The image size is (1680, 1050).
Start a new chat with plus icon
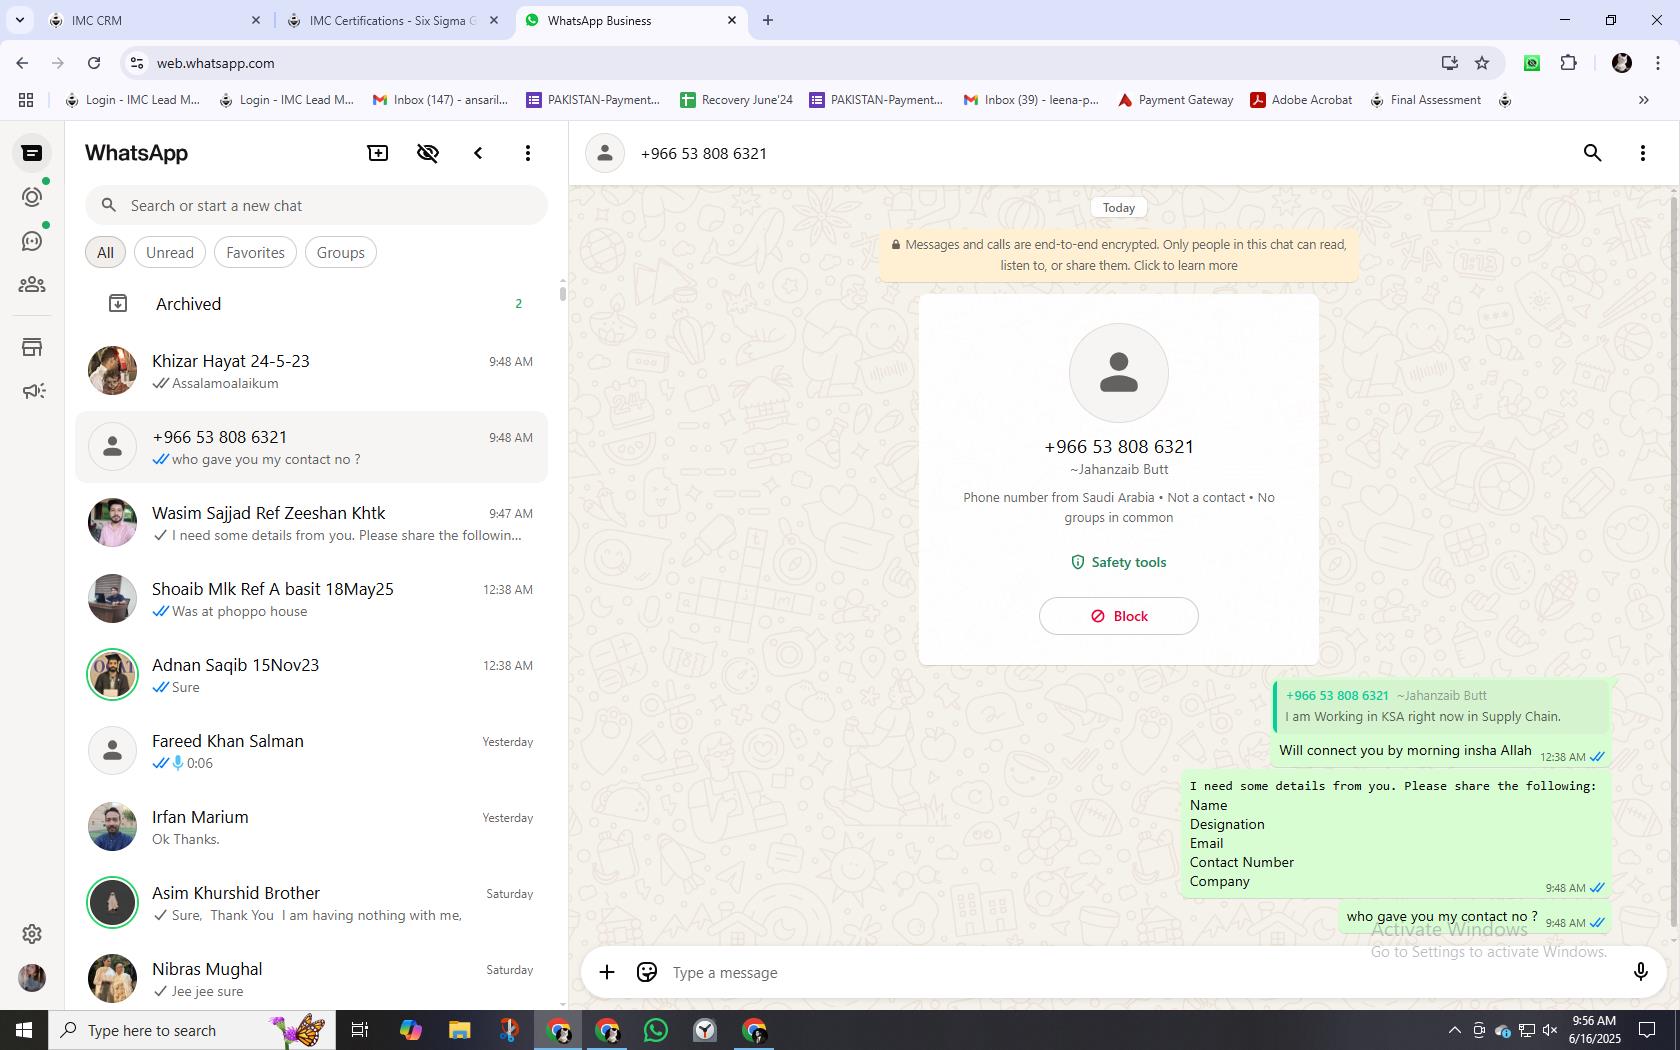click(378, 153)
